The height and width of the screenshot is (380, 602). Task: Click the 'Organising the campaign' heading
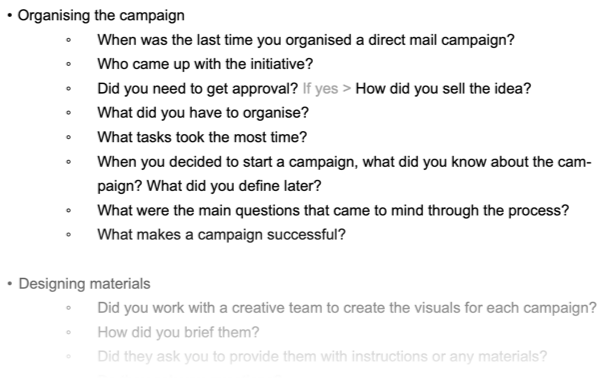[x=101, y=16]
